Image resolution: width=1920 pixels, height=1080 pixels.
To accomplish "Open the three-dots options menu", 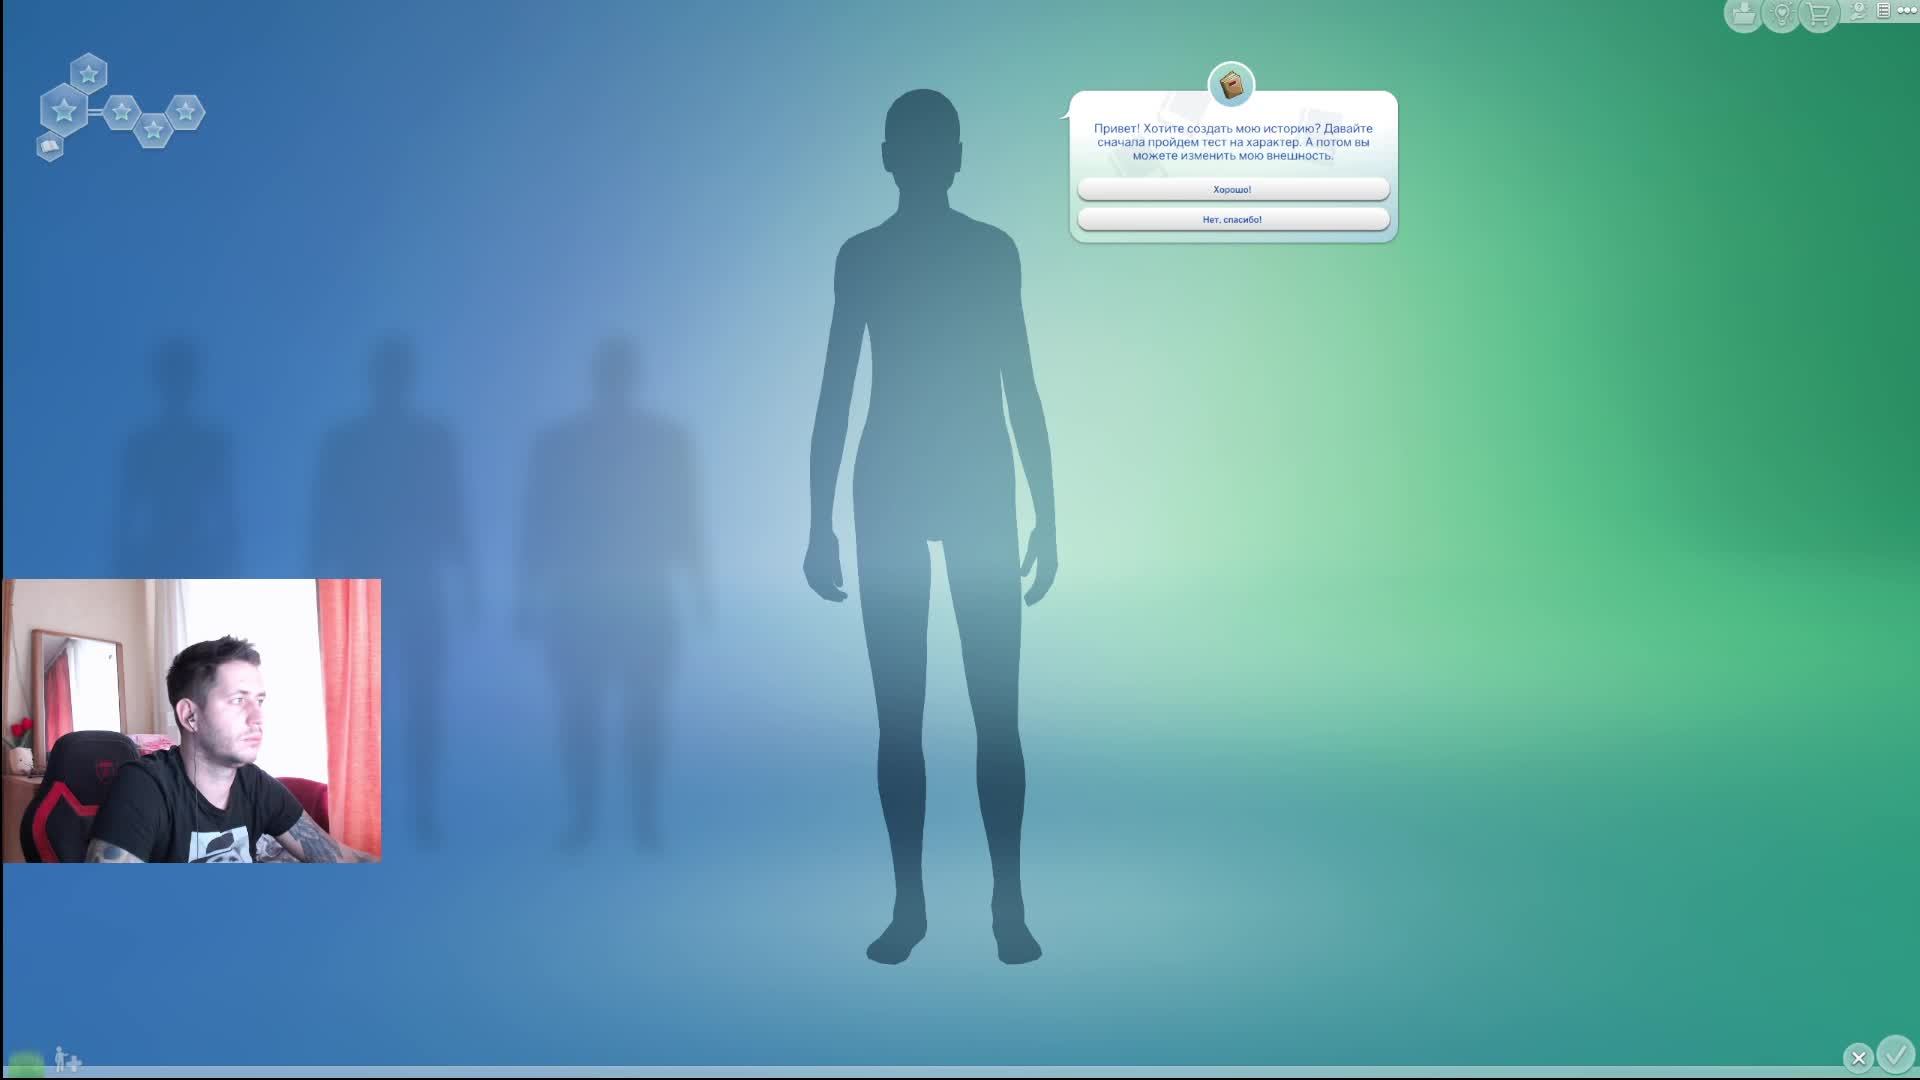I will 1907,11.
